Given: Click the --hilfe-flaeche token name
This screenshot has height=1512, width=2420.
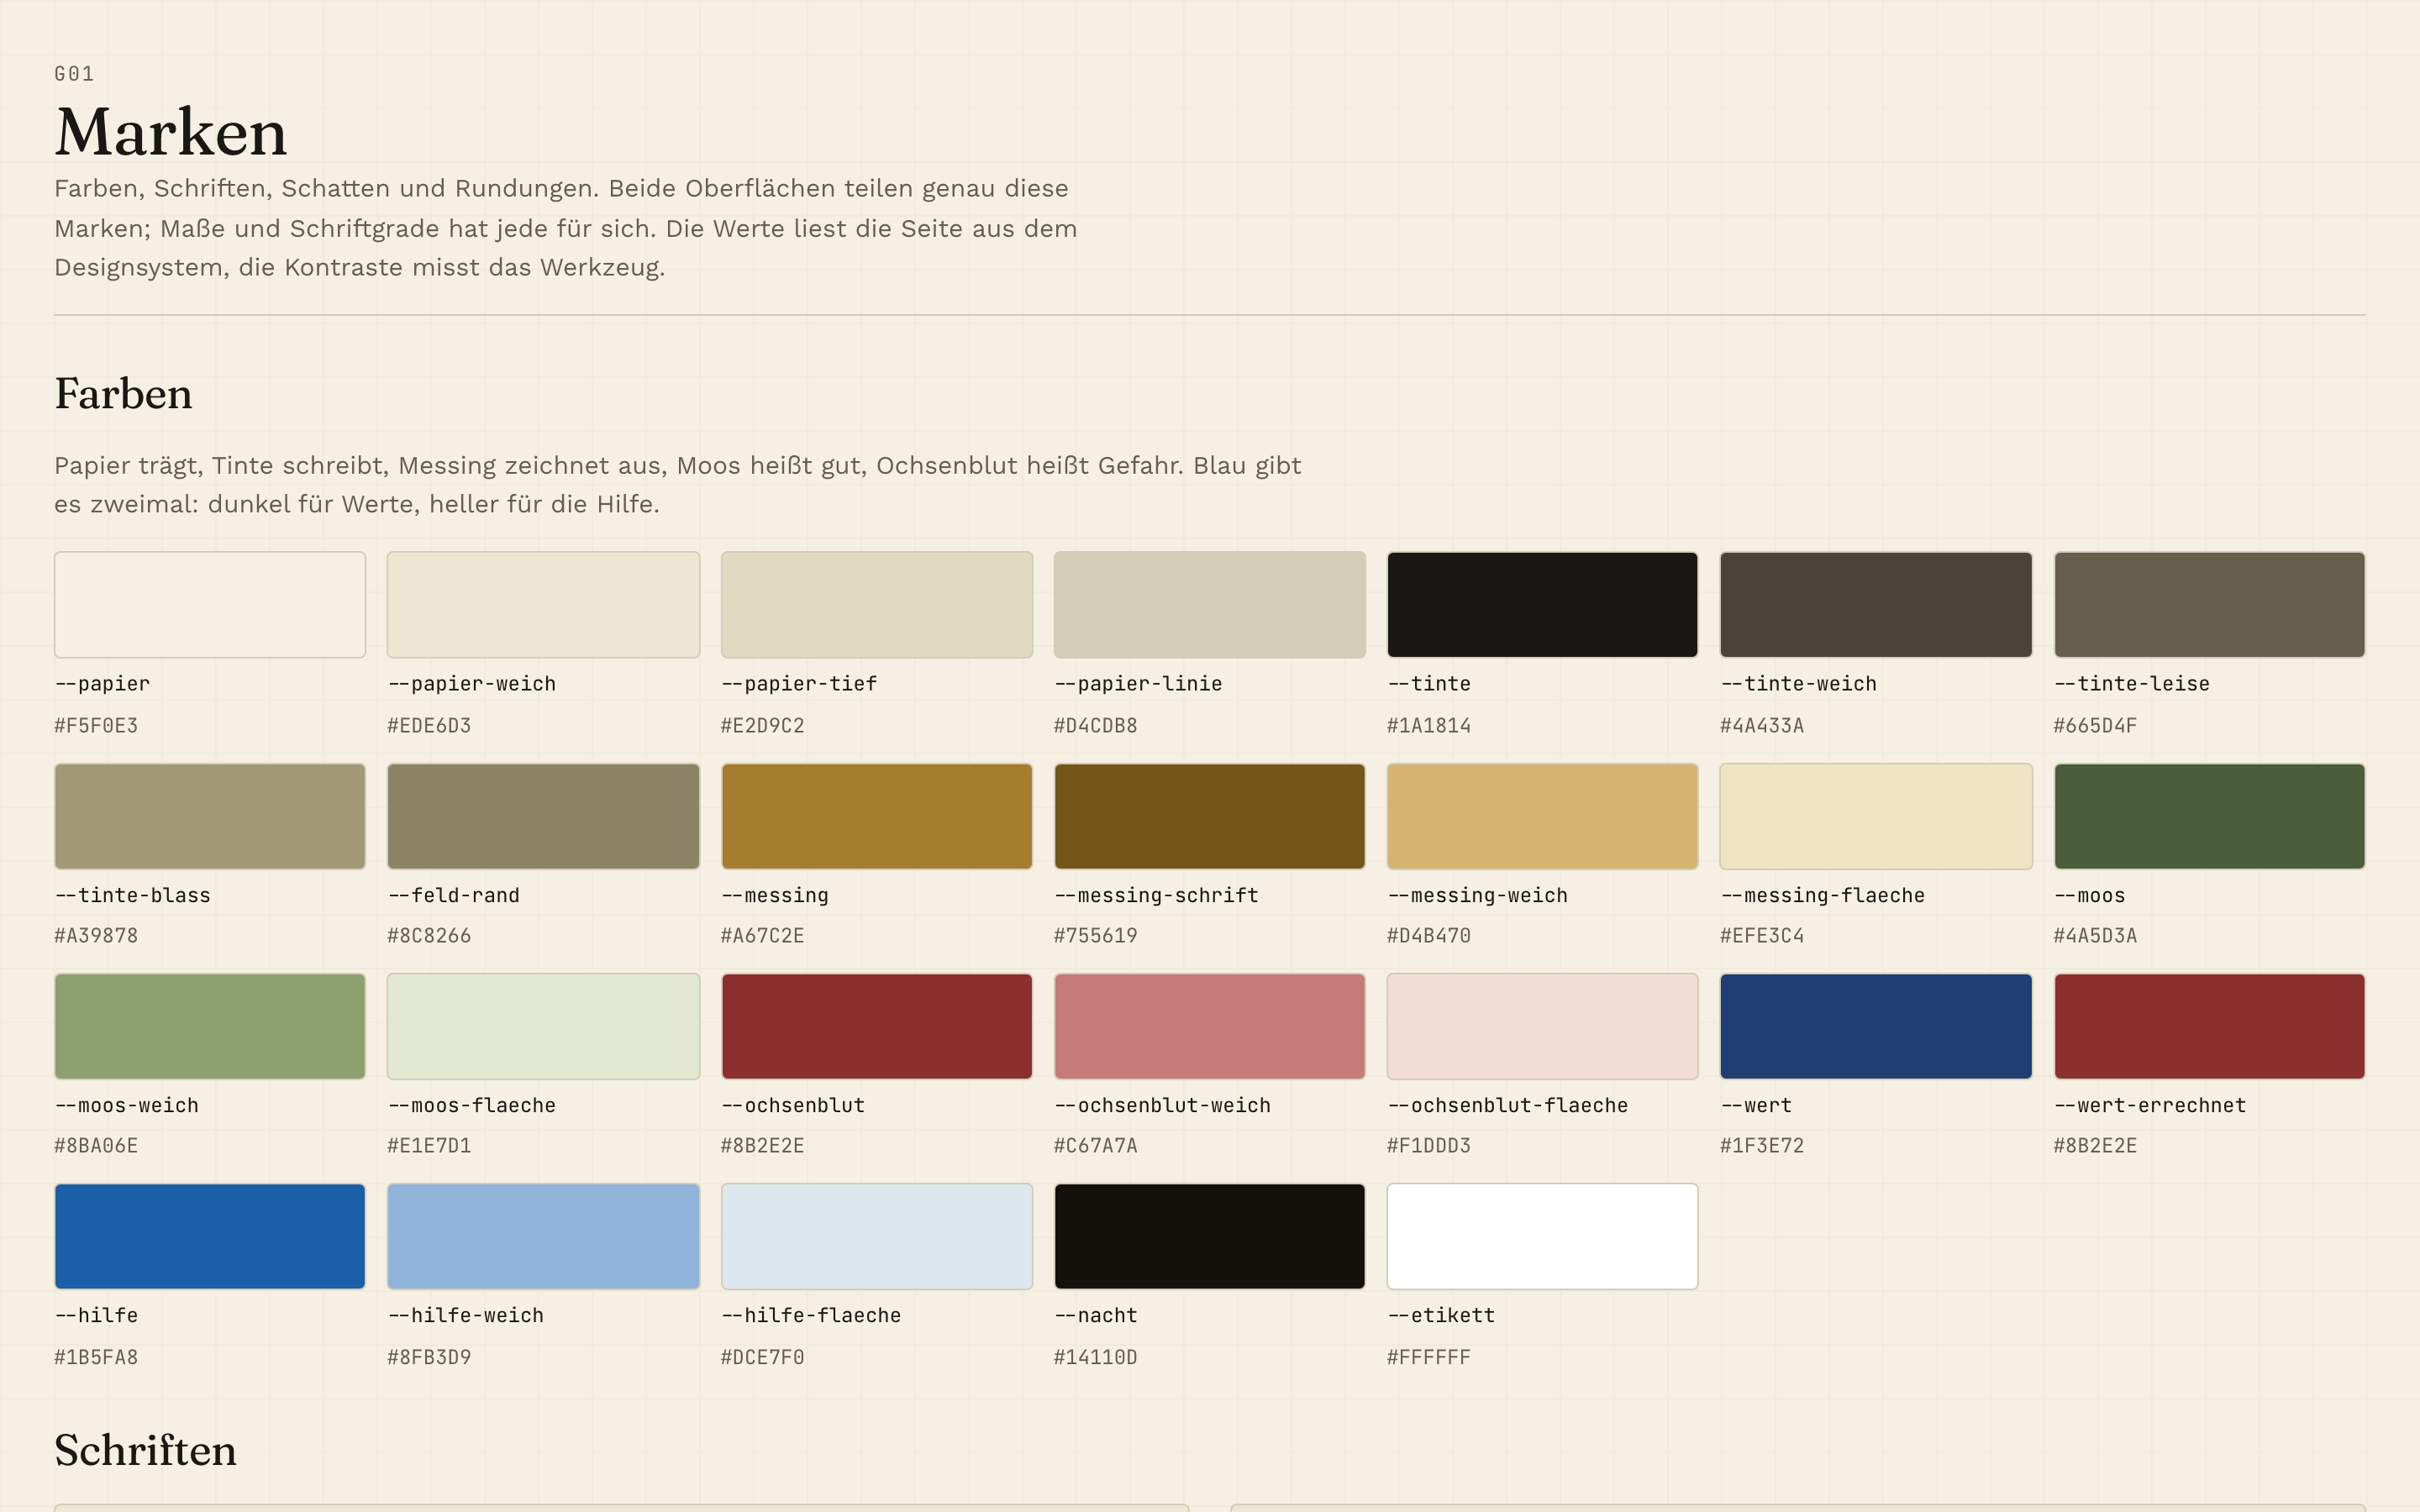Looking at the screenshot, I should point(811,1315).
